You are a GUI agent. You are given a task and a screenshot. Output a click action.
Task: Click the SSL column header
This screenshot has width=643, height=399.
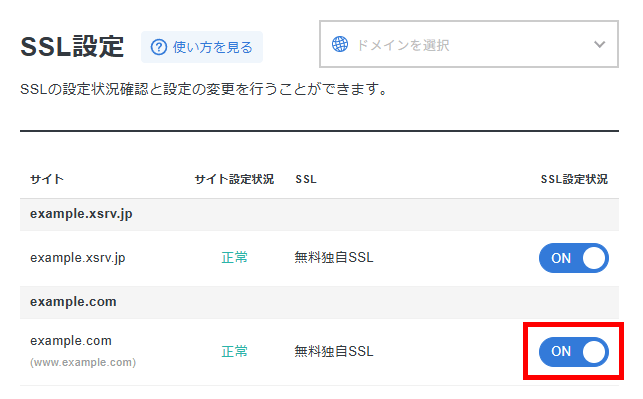tap(306, 179)
